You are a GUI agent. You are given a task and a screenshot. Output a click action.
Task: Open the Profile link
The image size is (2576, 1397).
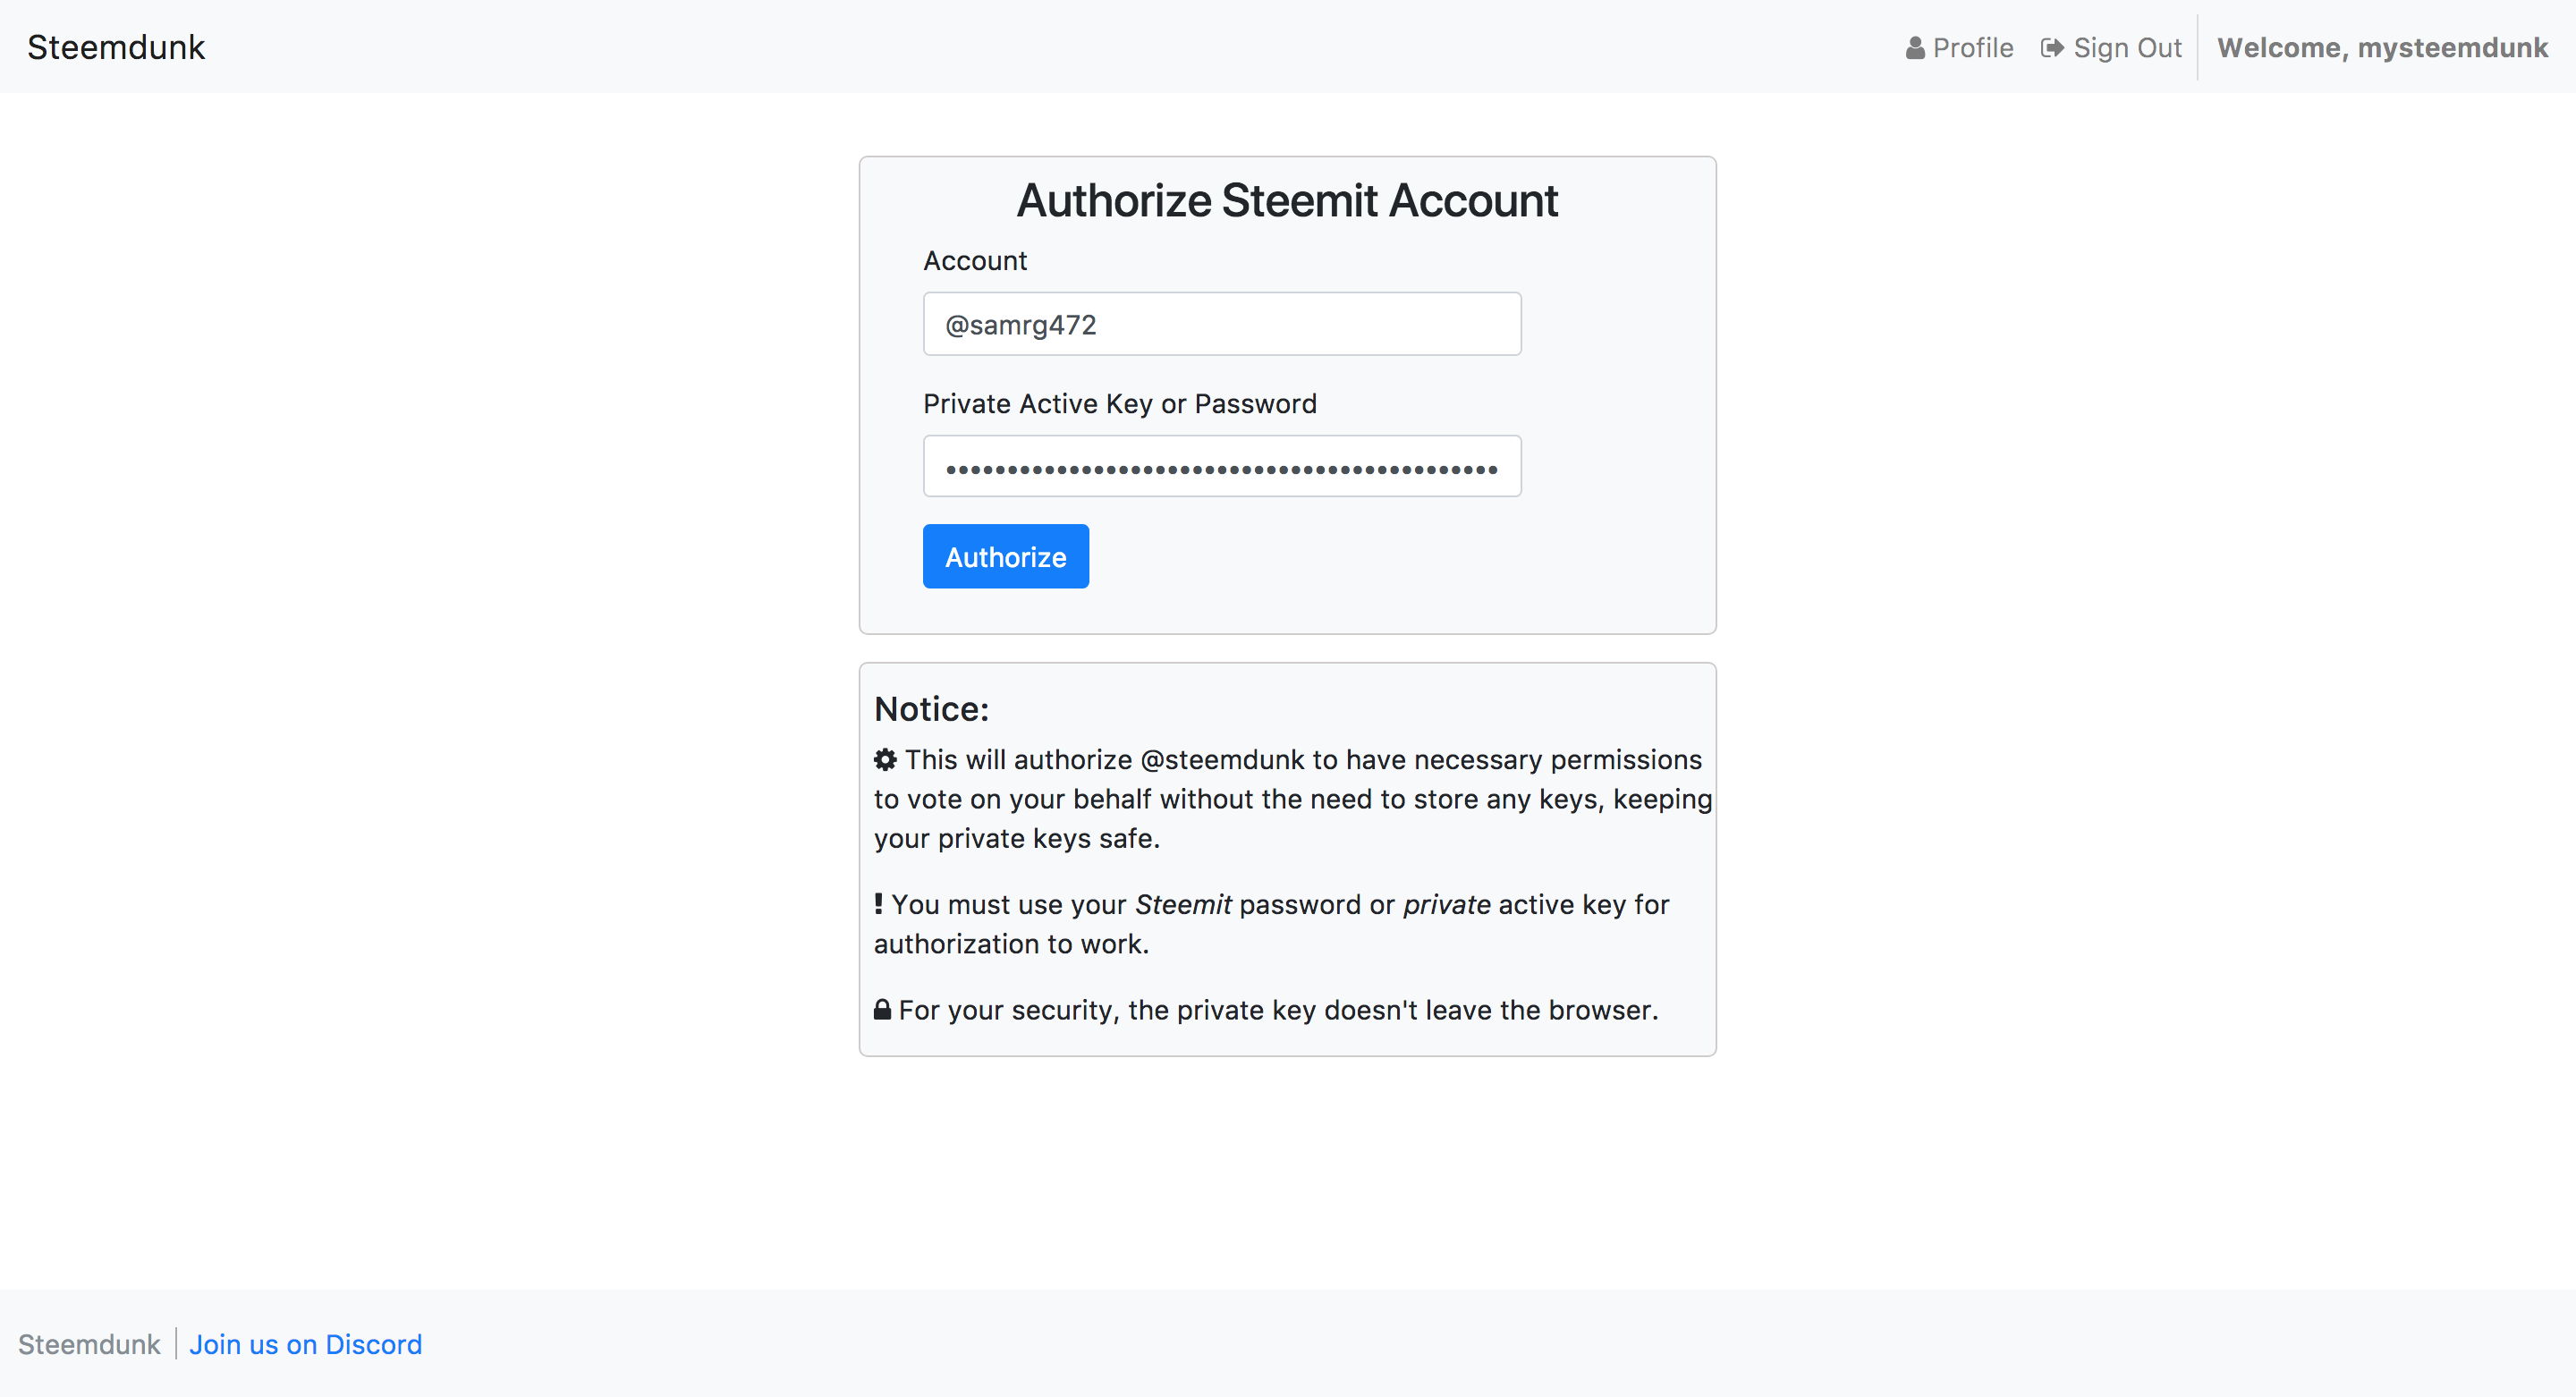1959,47
